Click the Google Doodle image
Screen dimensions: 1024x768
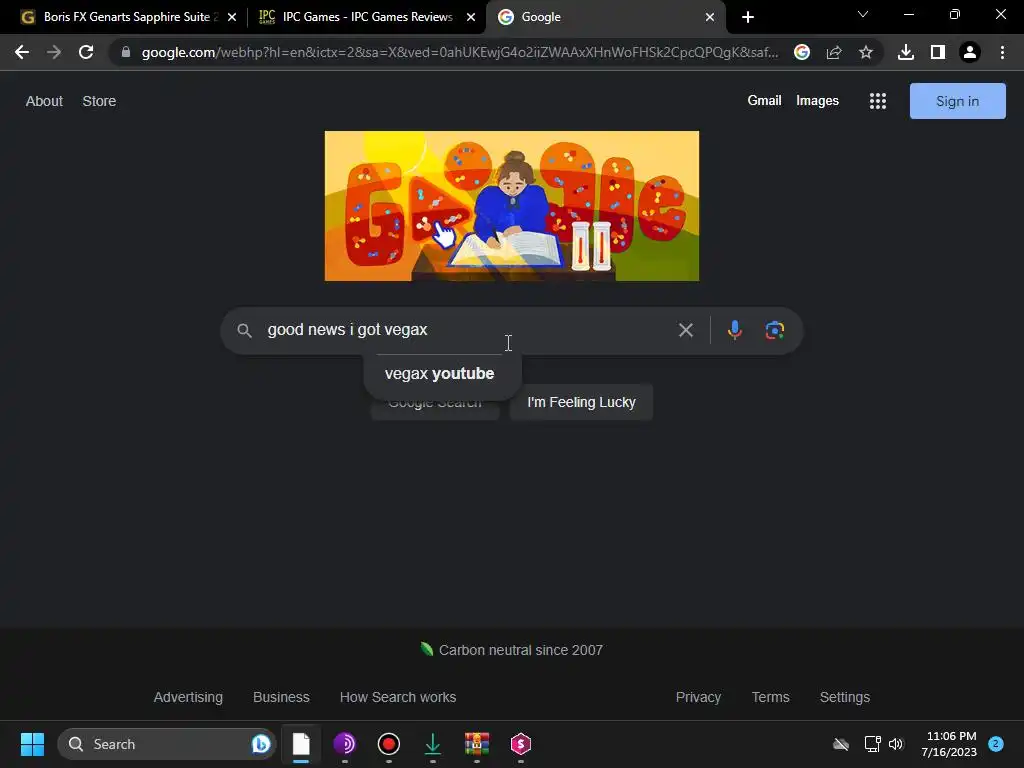point(512,206)
